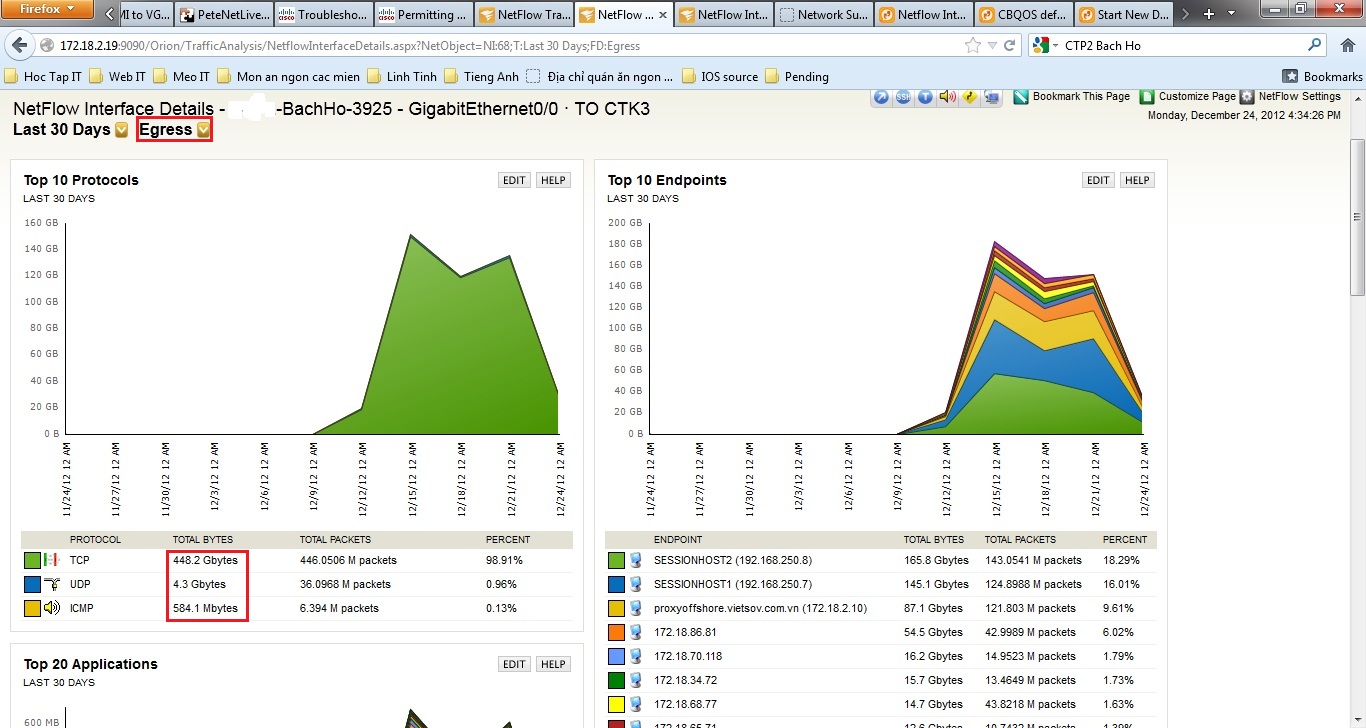Image resolution: width=1366 pixels, height=728 pixels.
Task: Click the computer icon beside SESSIONHOST2
Action: point(636,560)
